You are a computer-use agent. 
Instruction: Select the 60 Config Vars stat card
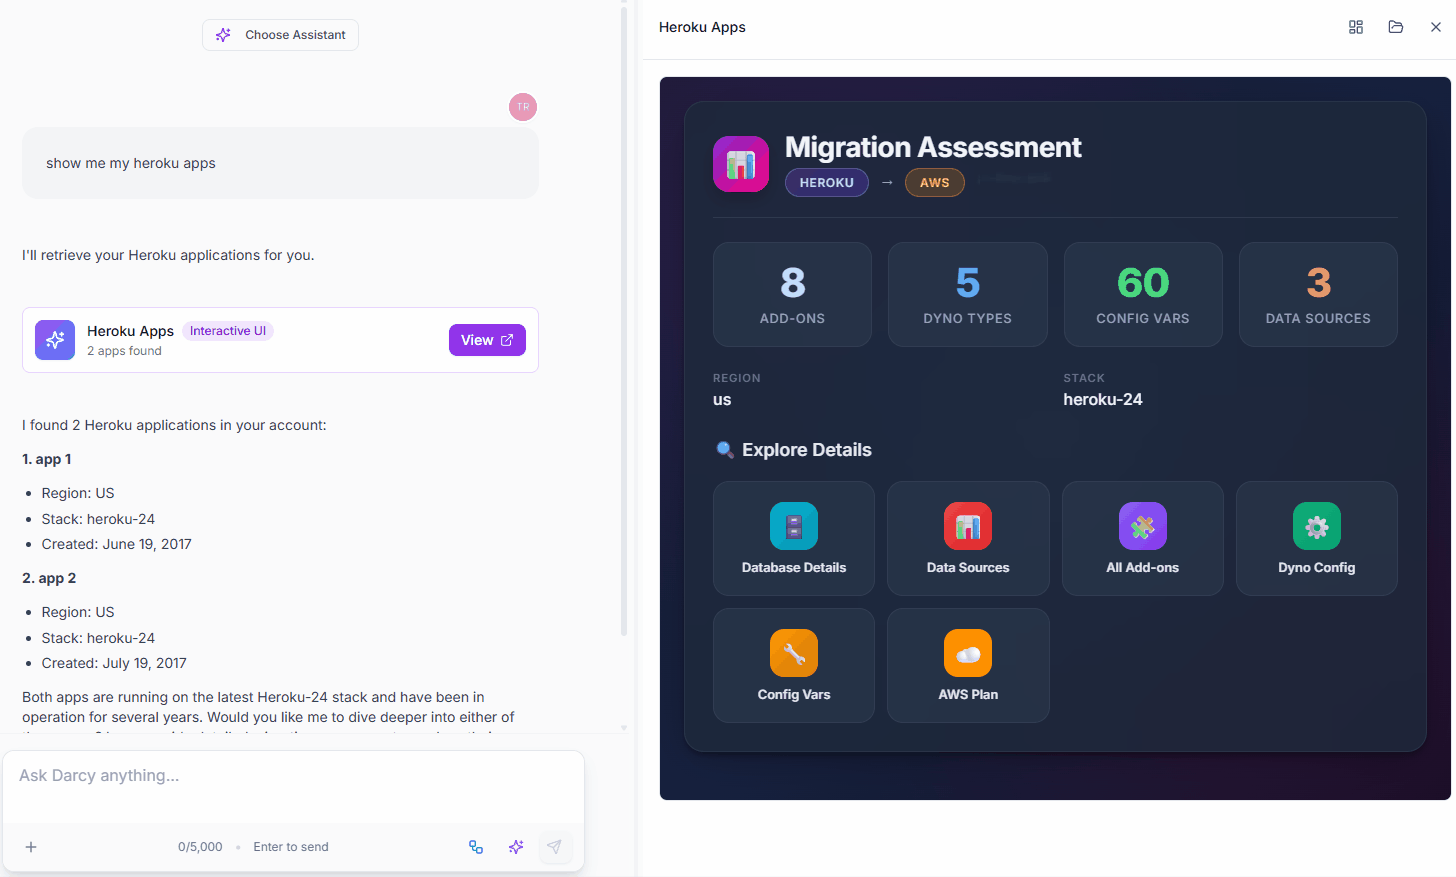point(1142,294)
